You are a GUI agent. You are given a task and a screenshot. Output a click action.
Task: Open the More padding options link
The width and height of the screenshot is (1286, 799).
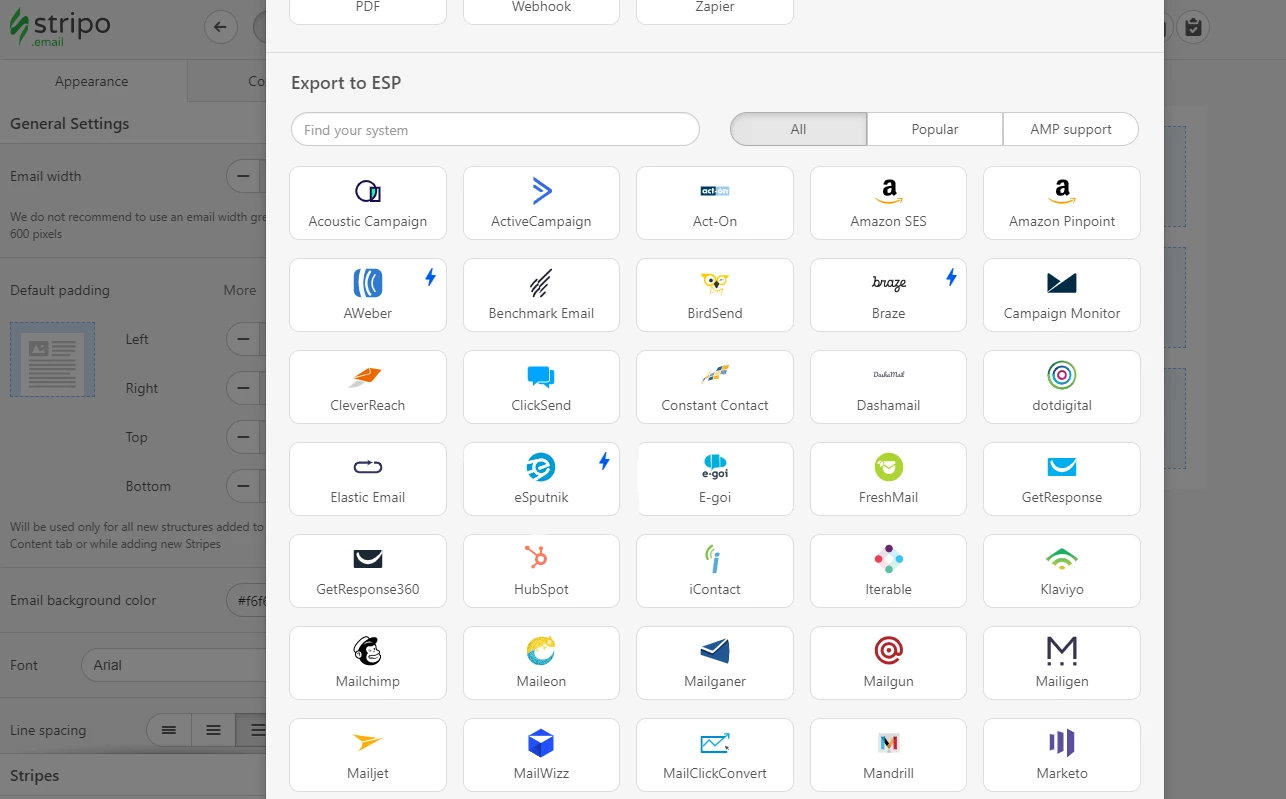click(240, 290)
